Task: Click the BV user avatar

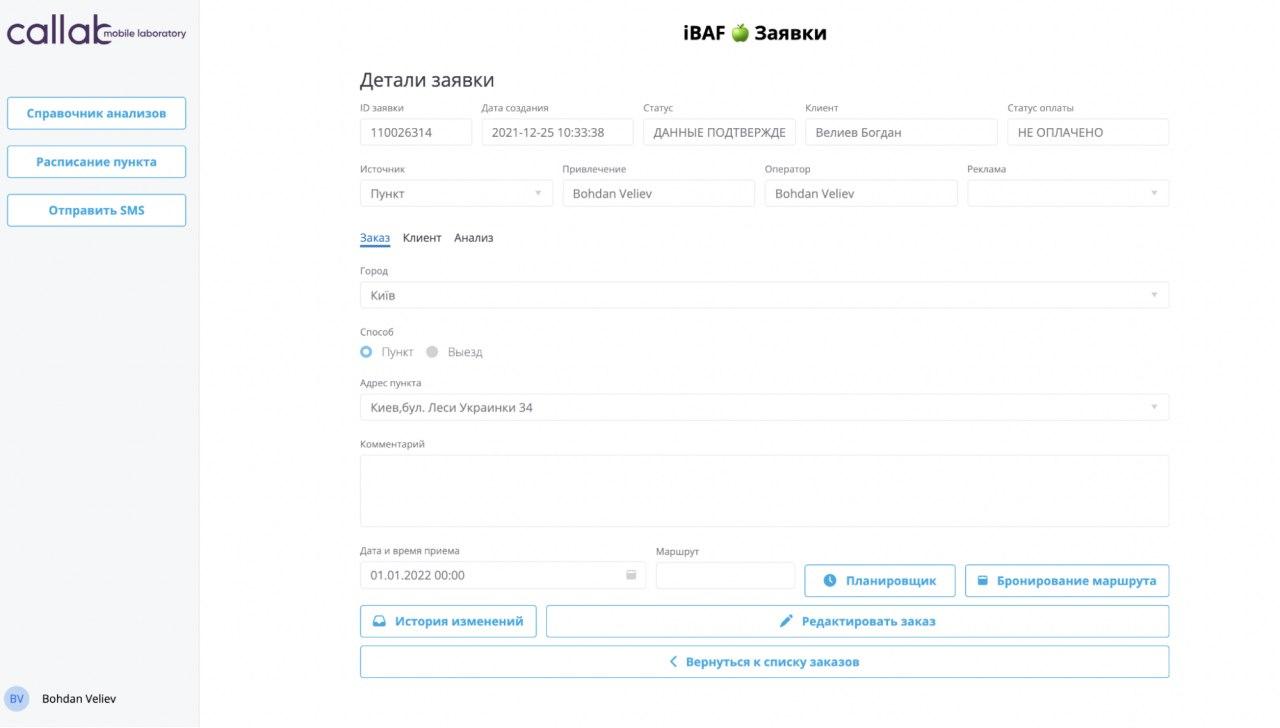Action: [16, 699]
